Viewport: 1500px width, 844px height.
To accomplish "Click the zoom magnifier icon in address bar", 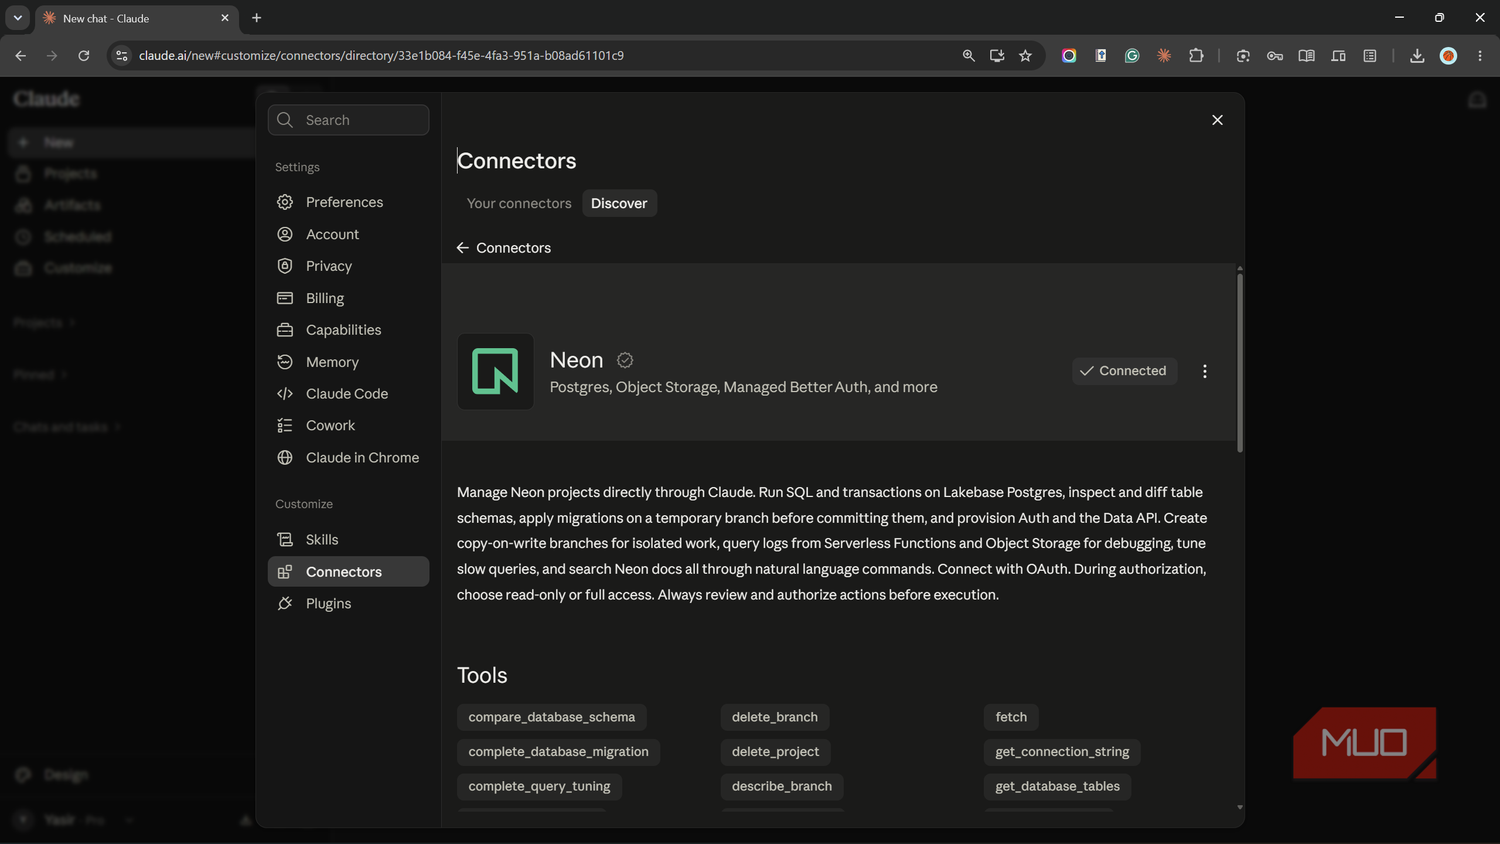I will (968, 56).
